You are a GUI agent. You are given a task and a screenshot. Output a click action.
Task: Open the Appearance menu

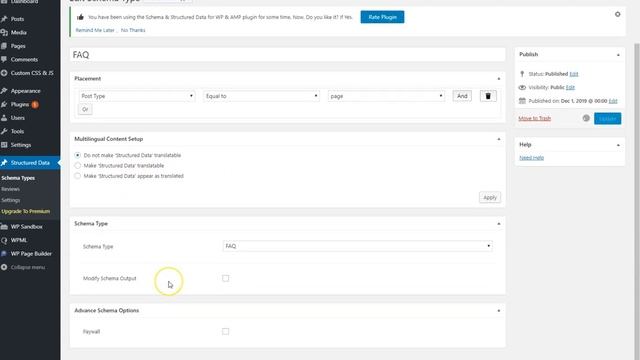click(25, 91)
